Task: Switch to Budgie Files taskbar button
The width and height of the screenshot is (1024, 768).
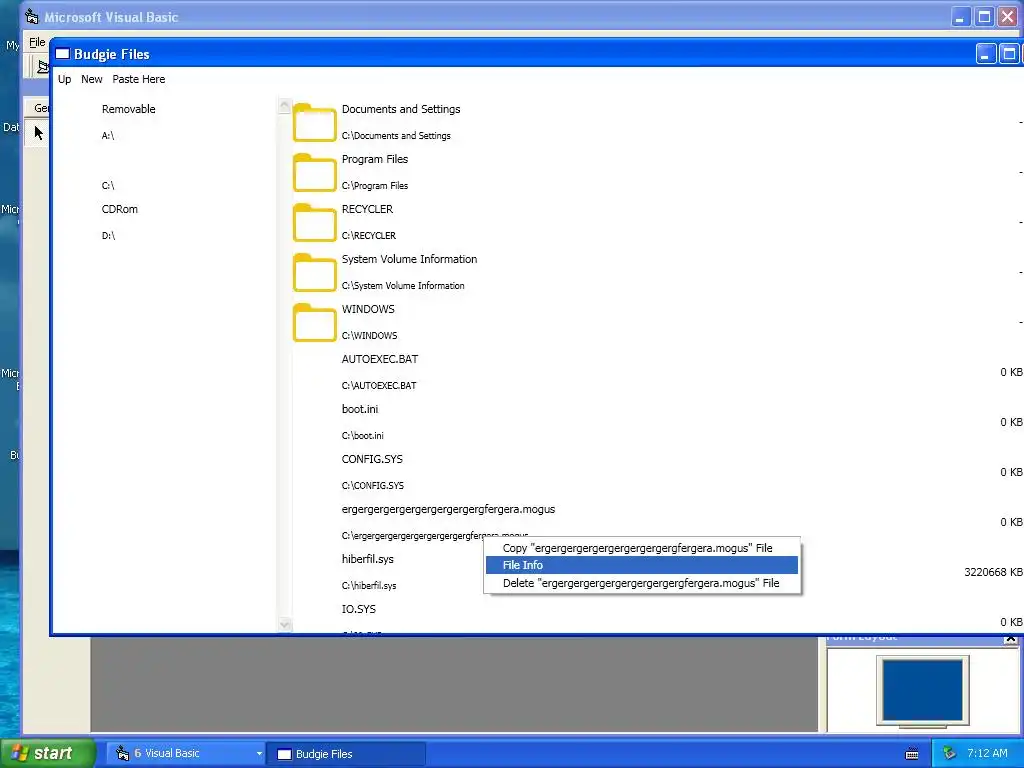Action: click(x=347, y=754)
